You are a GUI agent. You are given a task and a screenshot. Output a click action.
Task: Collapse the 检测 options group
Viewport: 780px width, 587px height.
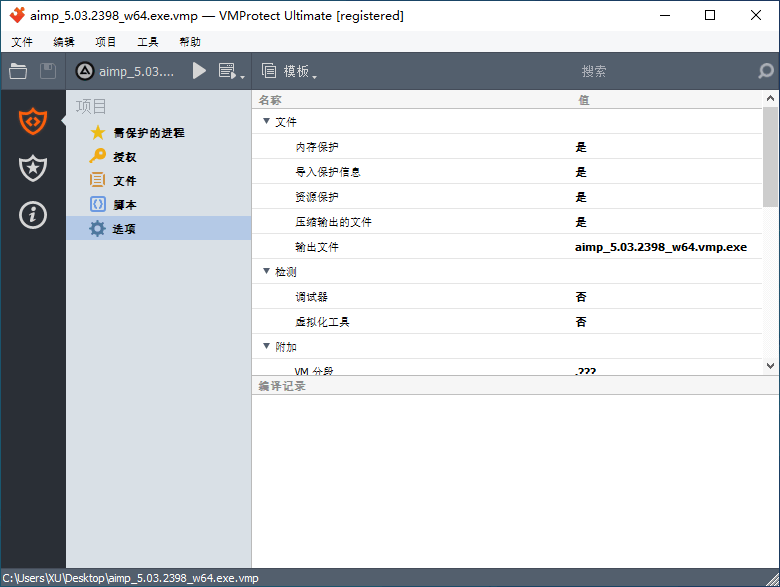pos(266,271)
